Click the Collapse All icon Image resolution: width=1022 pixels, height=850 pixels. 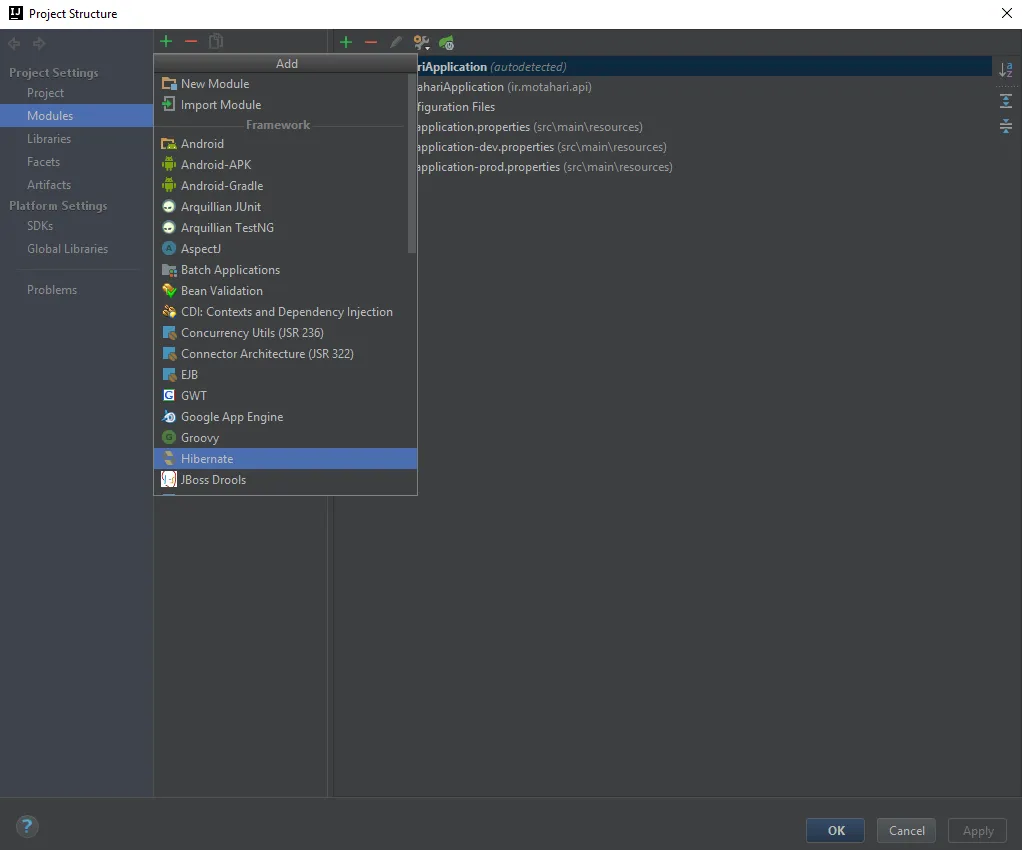tap(1006, 126)
